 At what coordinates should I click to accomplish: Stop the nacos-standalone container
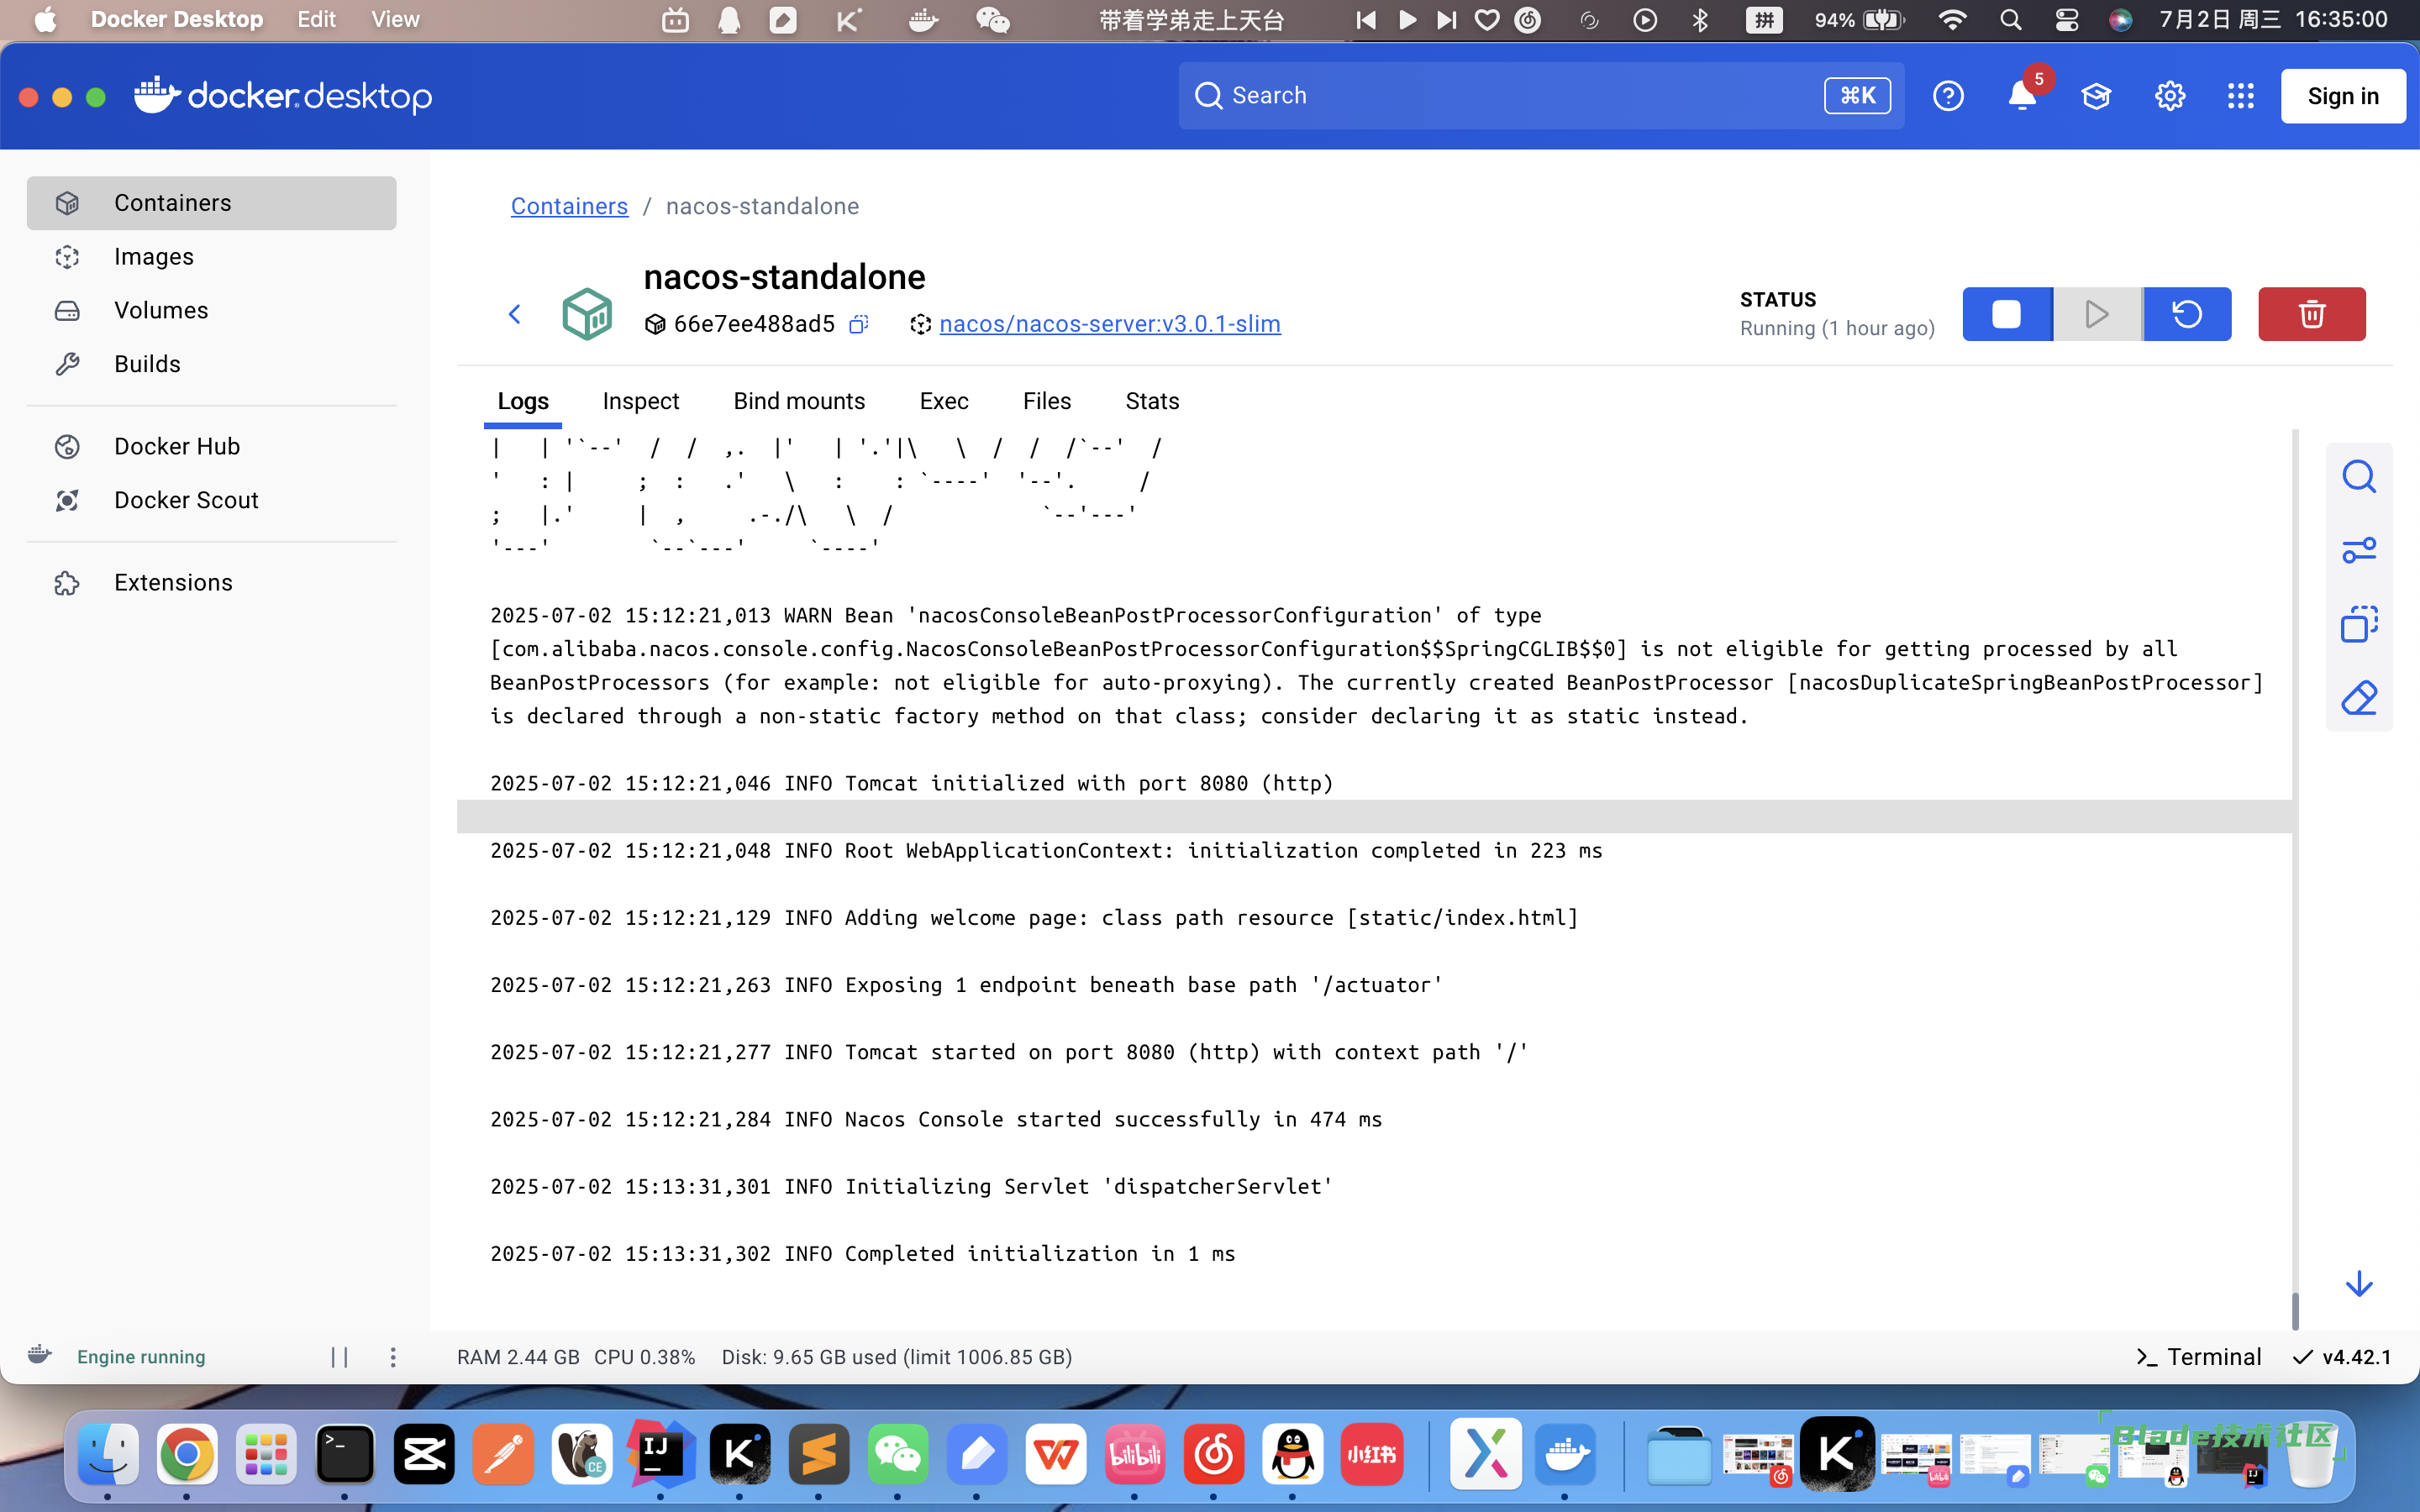[2006, 314]
